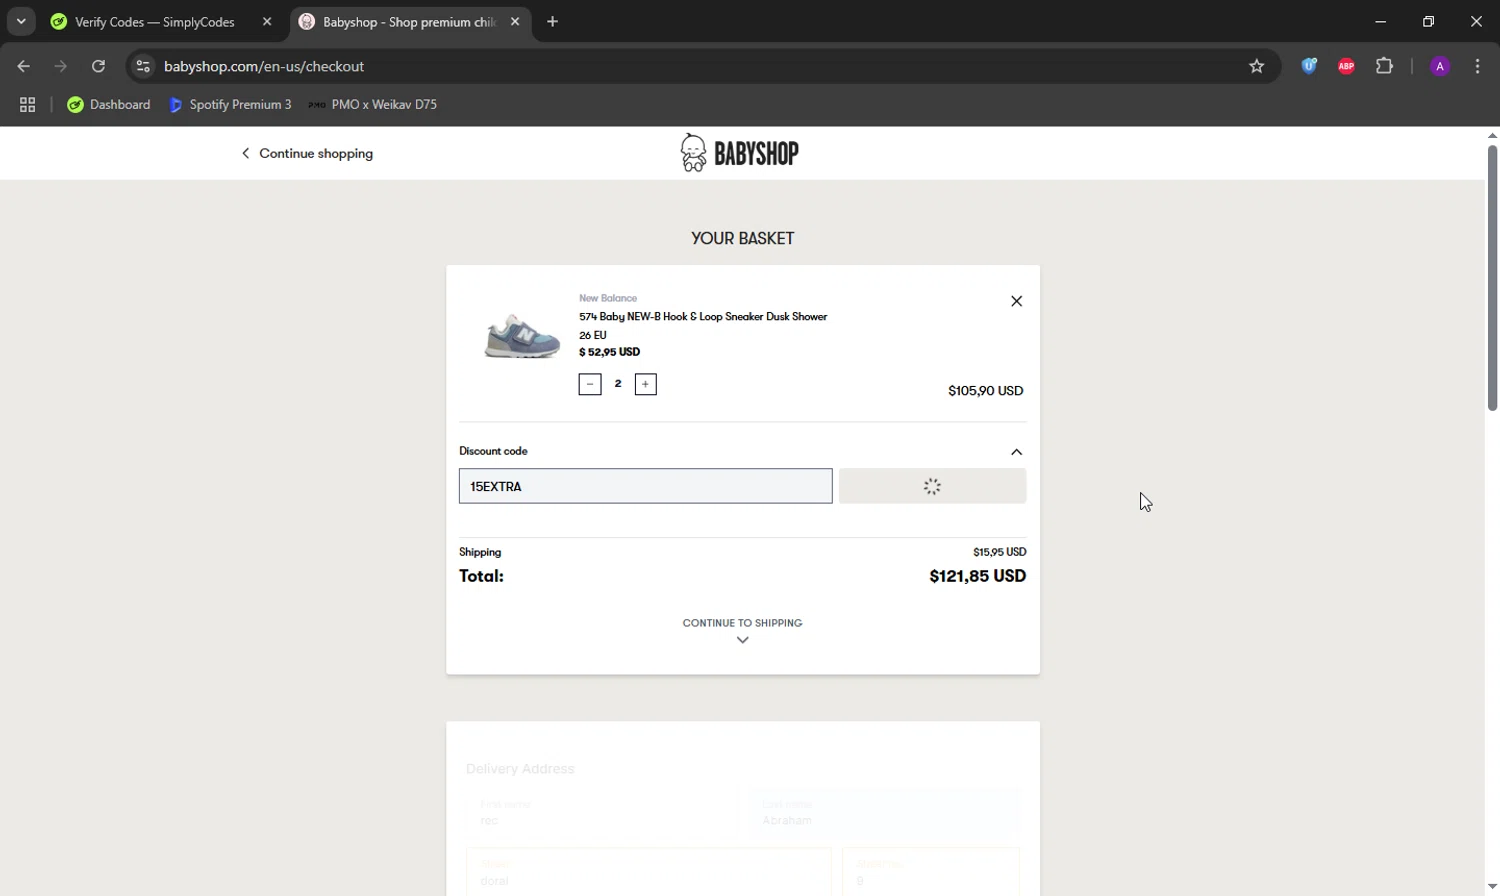Open the PMO x Weikav D75 bookmark
Image resolution: width=1500 pixels, height=896 pixels.
click(x=373, y=104)
